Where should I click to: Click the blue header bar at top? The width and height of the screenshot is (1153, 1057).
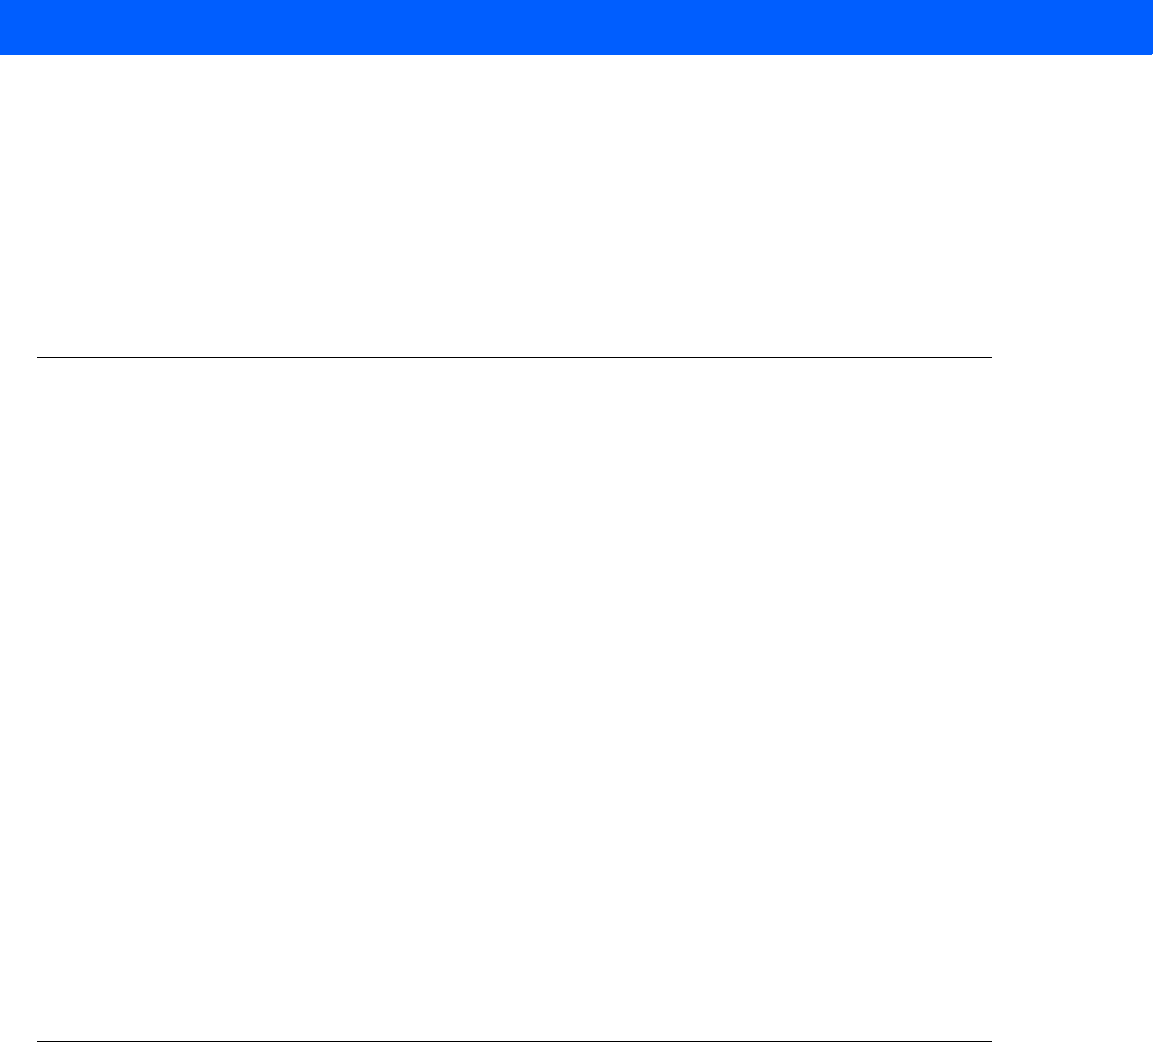[576, 27]
